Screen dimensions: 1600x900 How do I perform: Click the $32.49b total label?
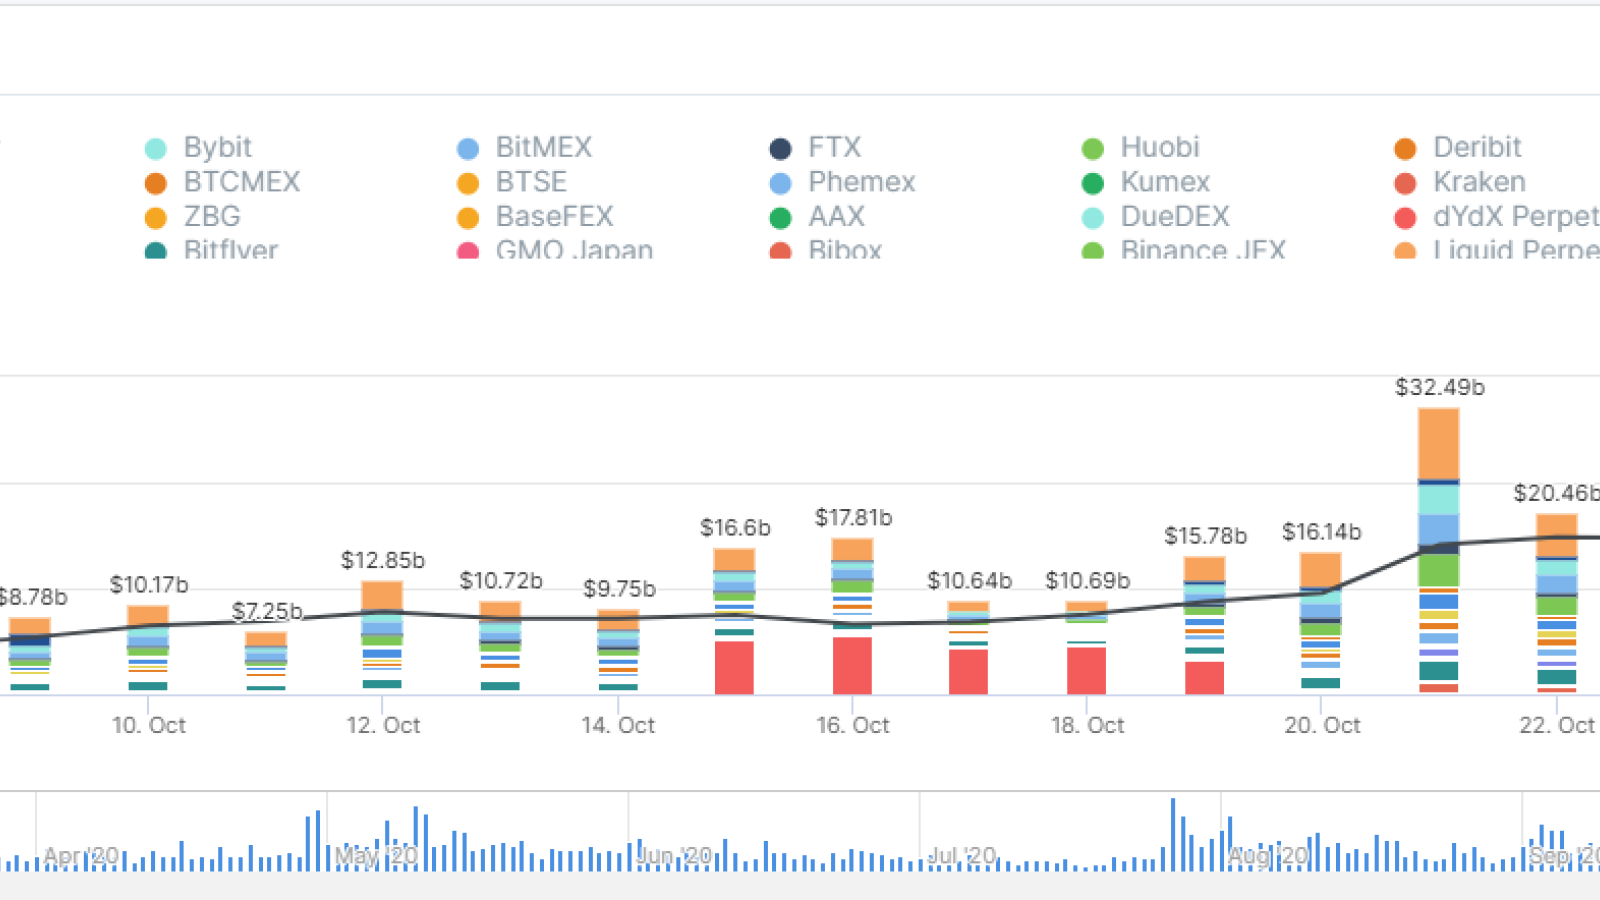tap(1440, 387)
